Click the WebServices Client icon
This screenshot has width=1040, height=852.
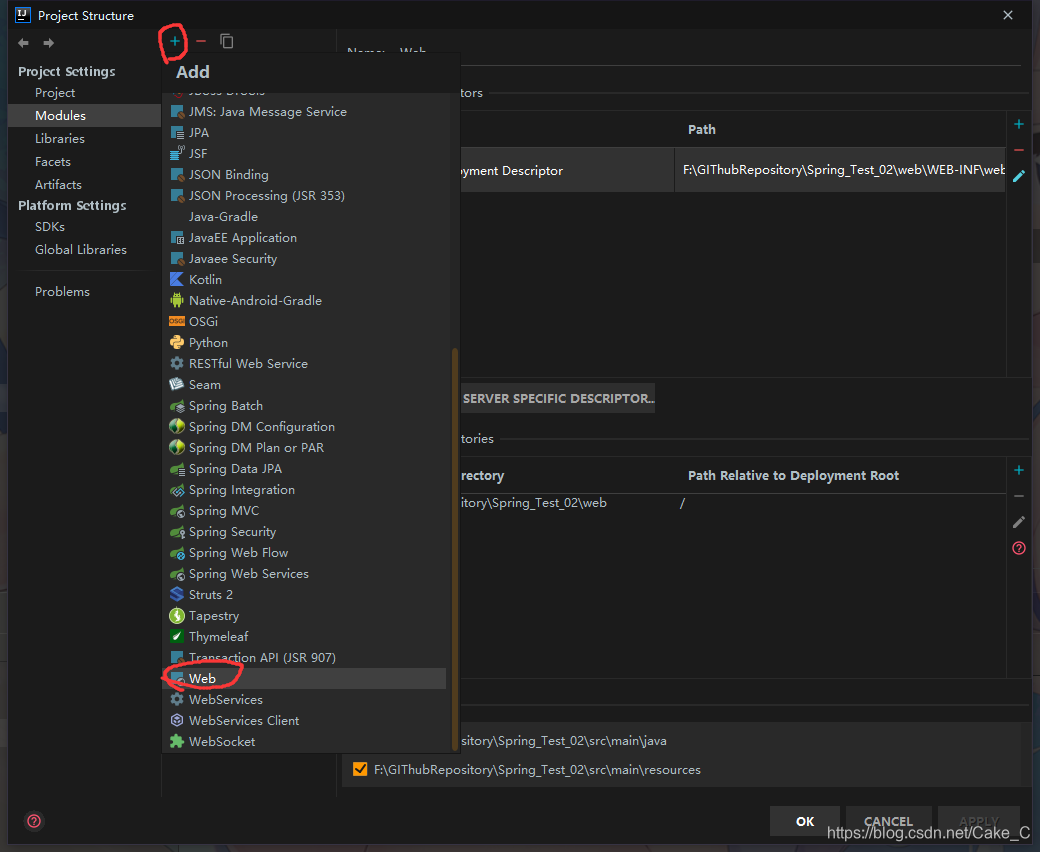pos(176,720)
